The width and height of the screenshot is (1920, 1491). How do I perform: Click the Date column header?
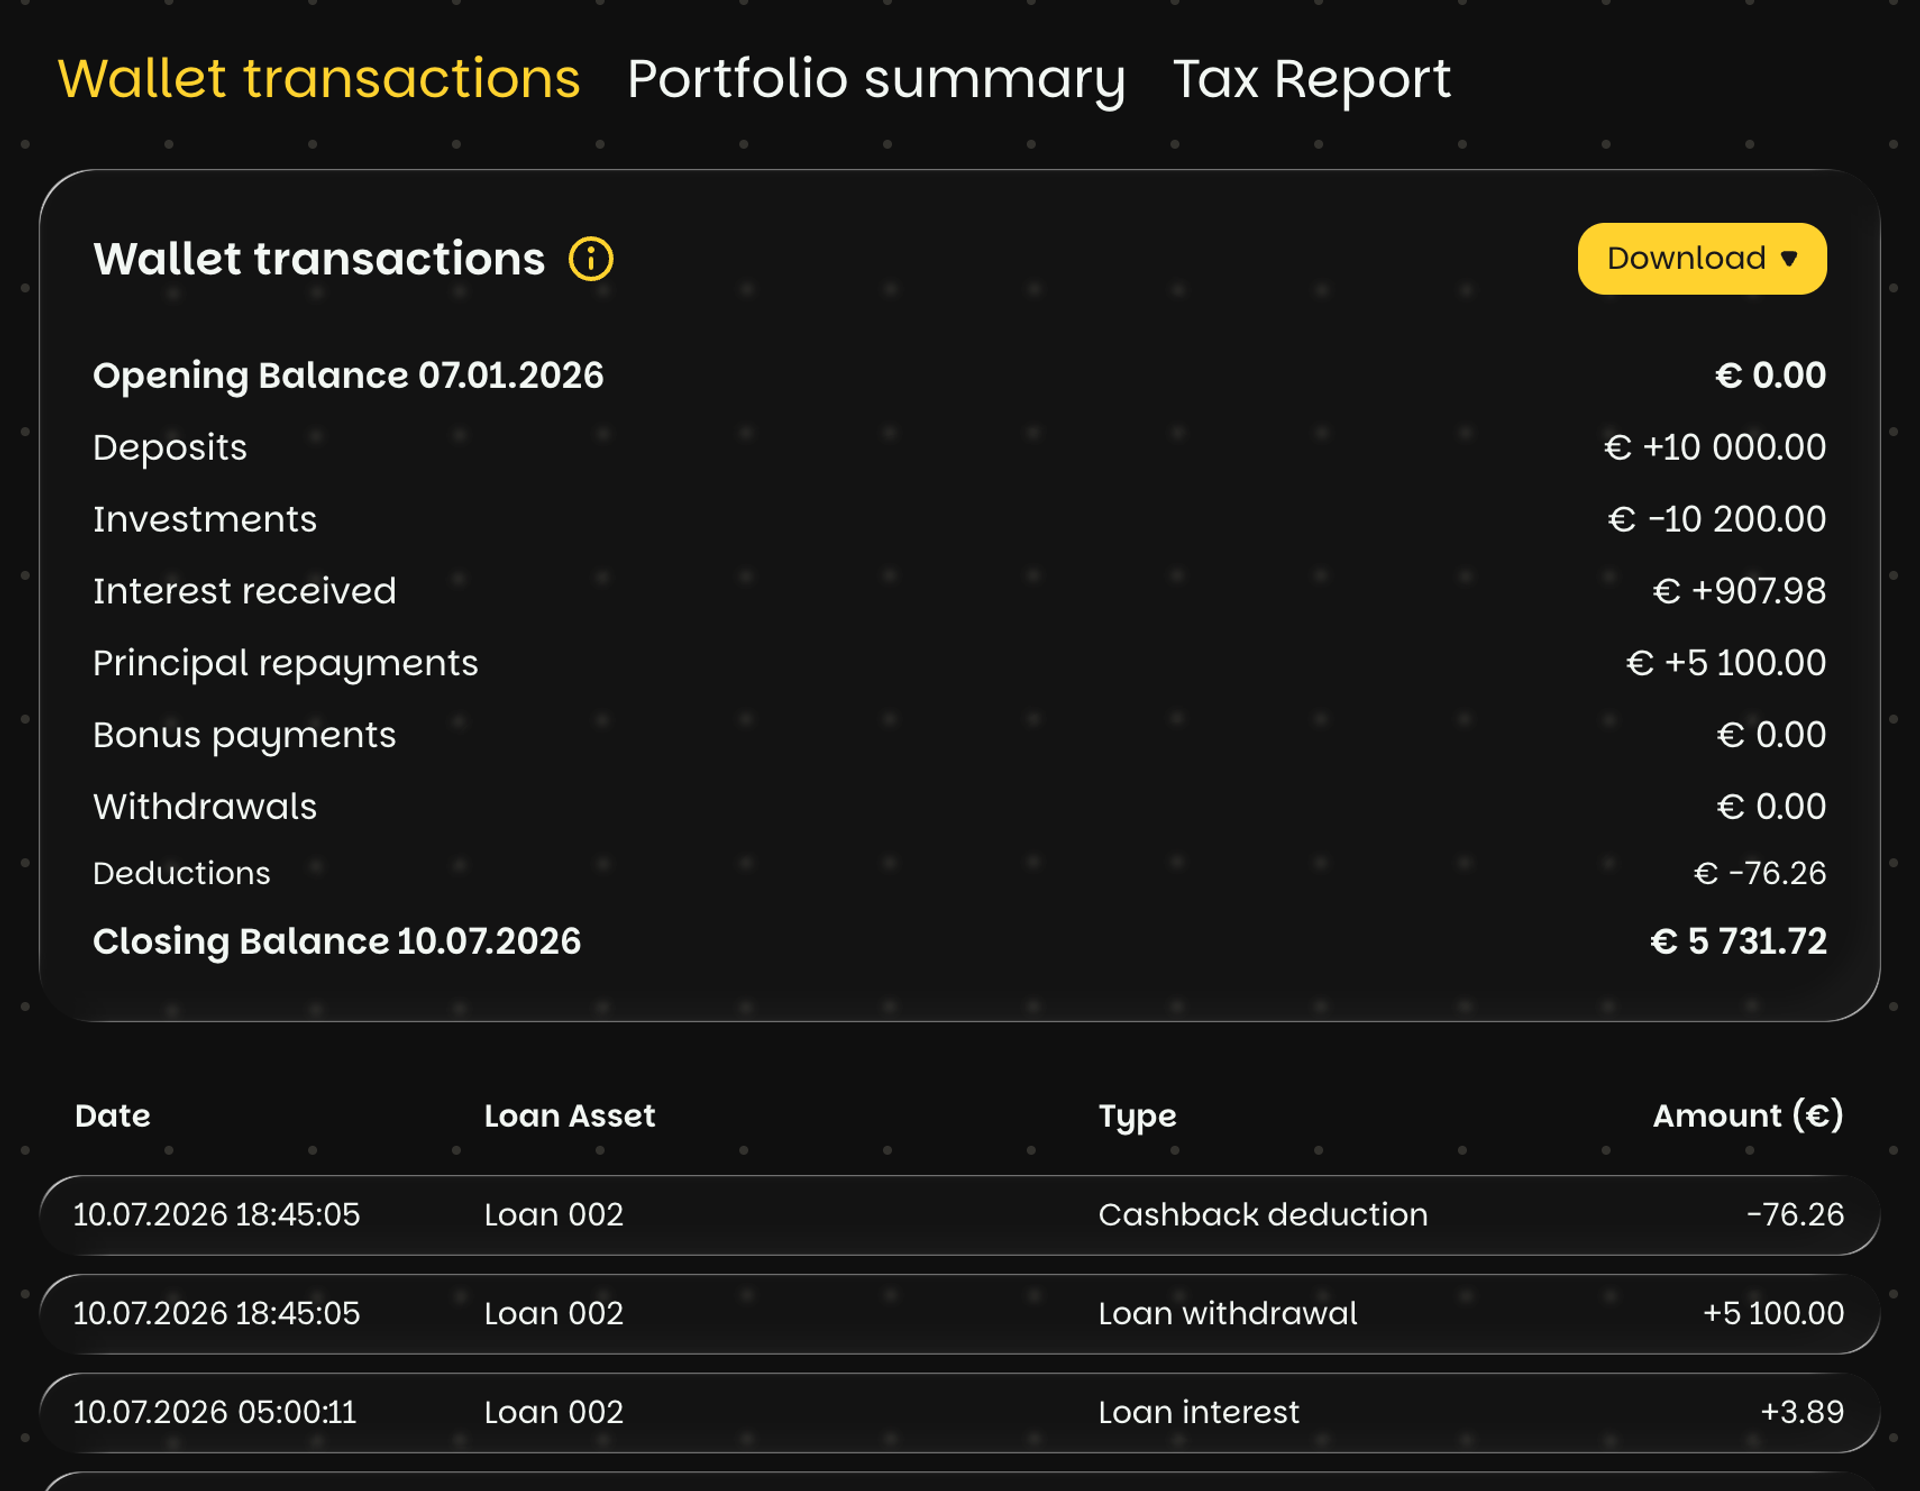tap(113, 1115)
